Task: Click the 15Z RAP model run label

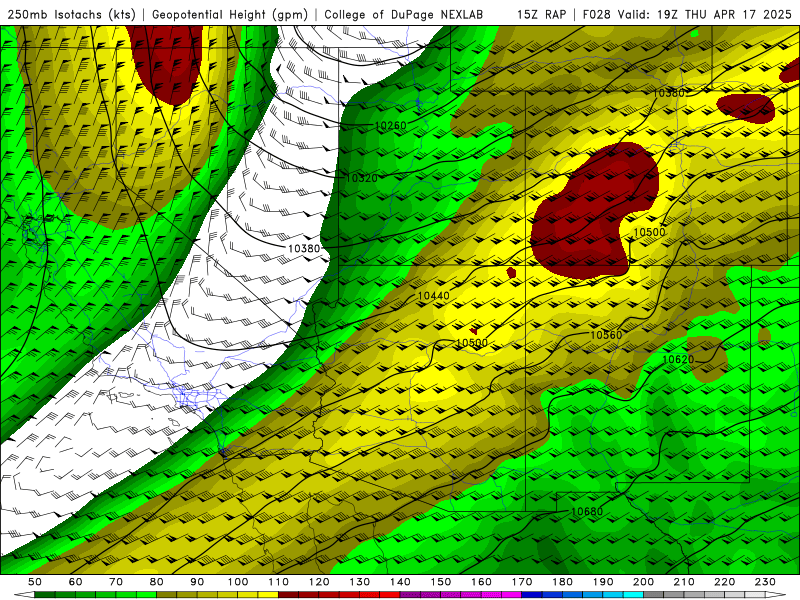Action: coord(542,14)
